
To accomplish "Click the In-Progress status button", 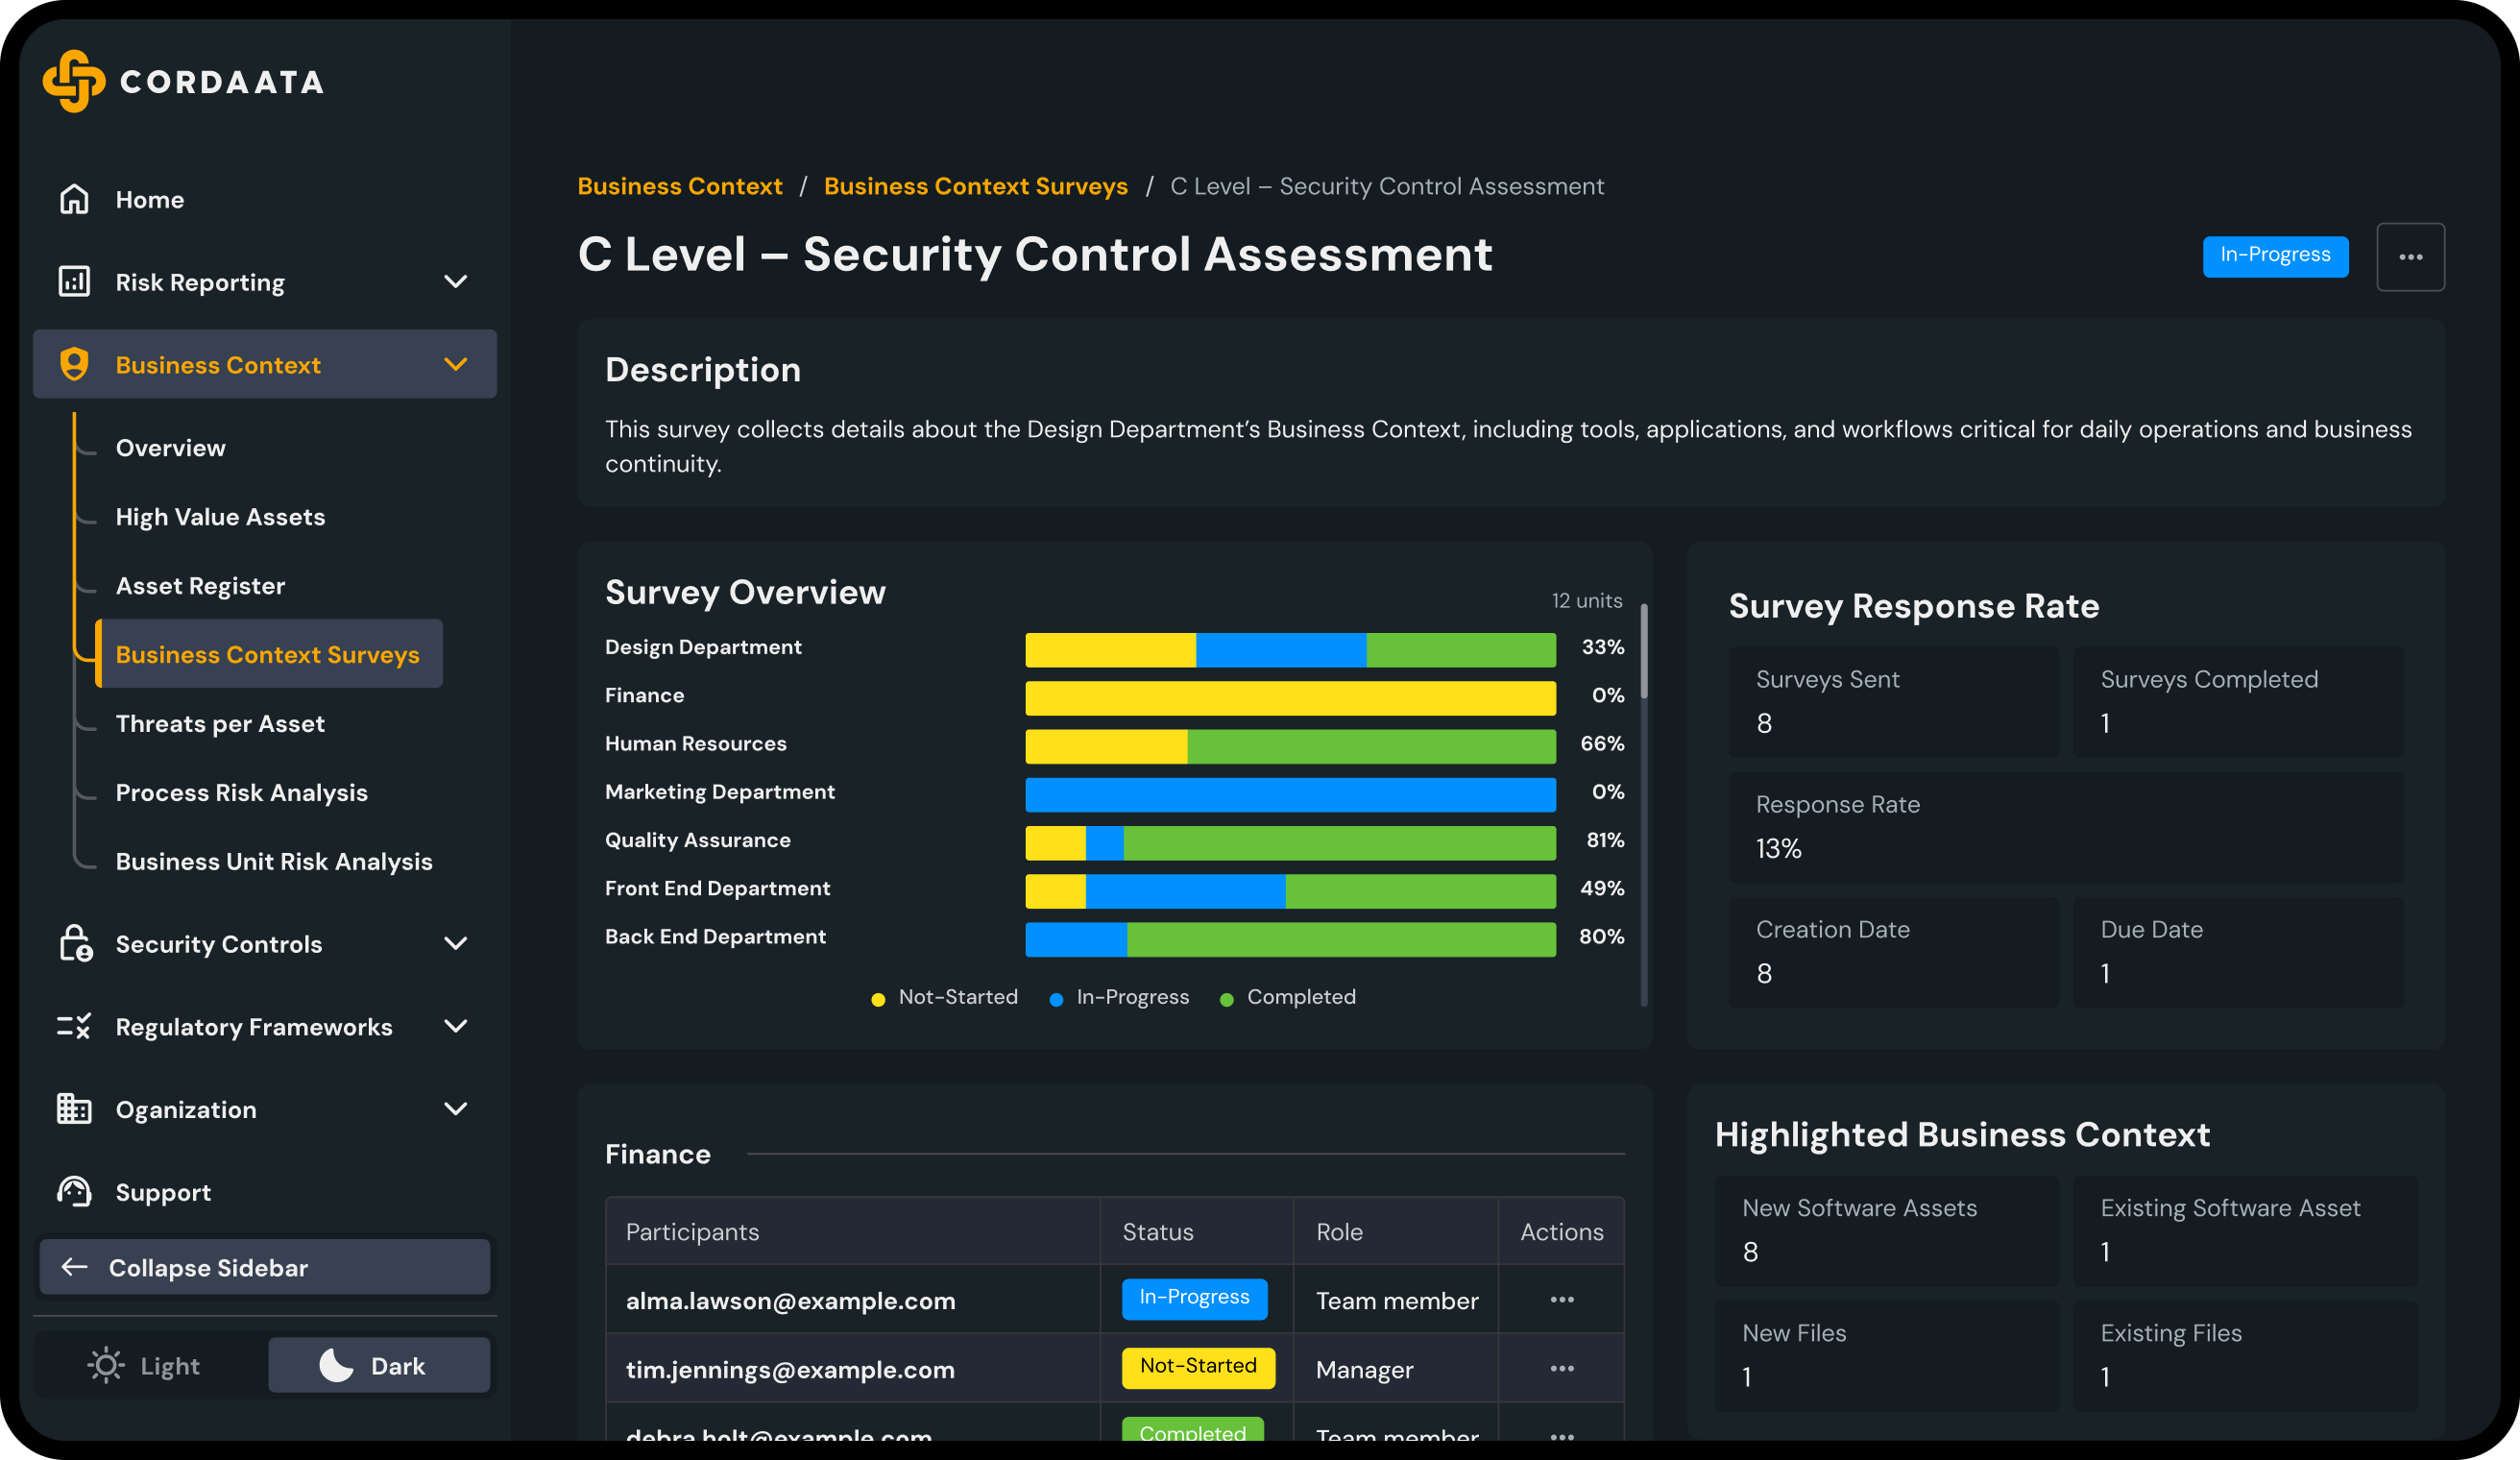I will (x=2275, y=256).
